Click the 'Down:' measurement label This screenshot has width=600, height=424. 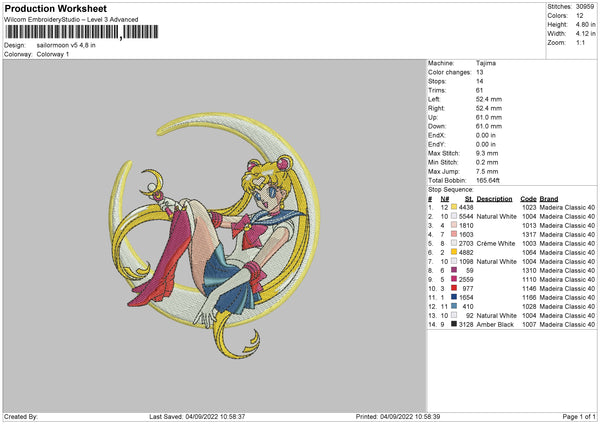tap(437, 126)
